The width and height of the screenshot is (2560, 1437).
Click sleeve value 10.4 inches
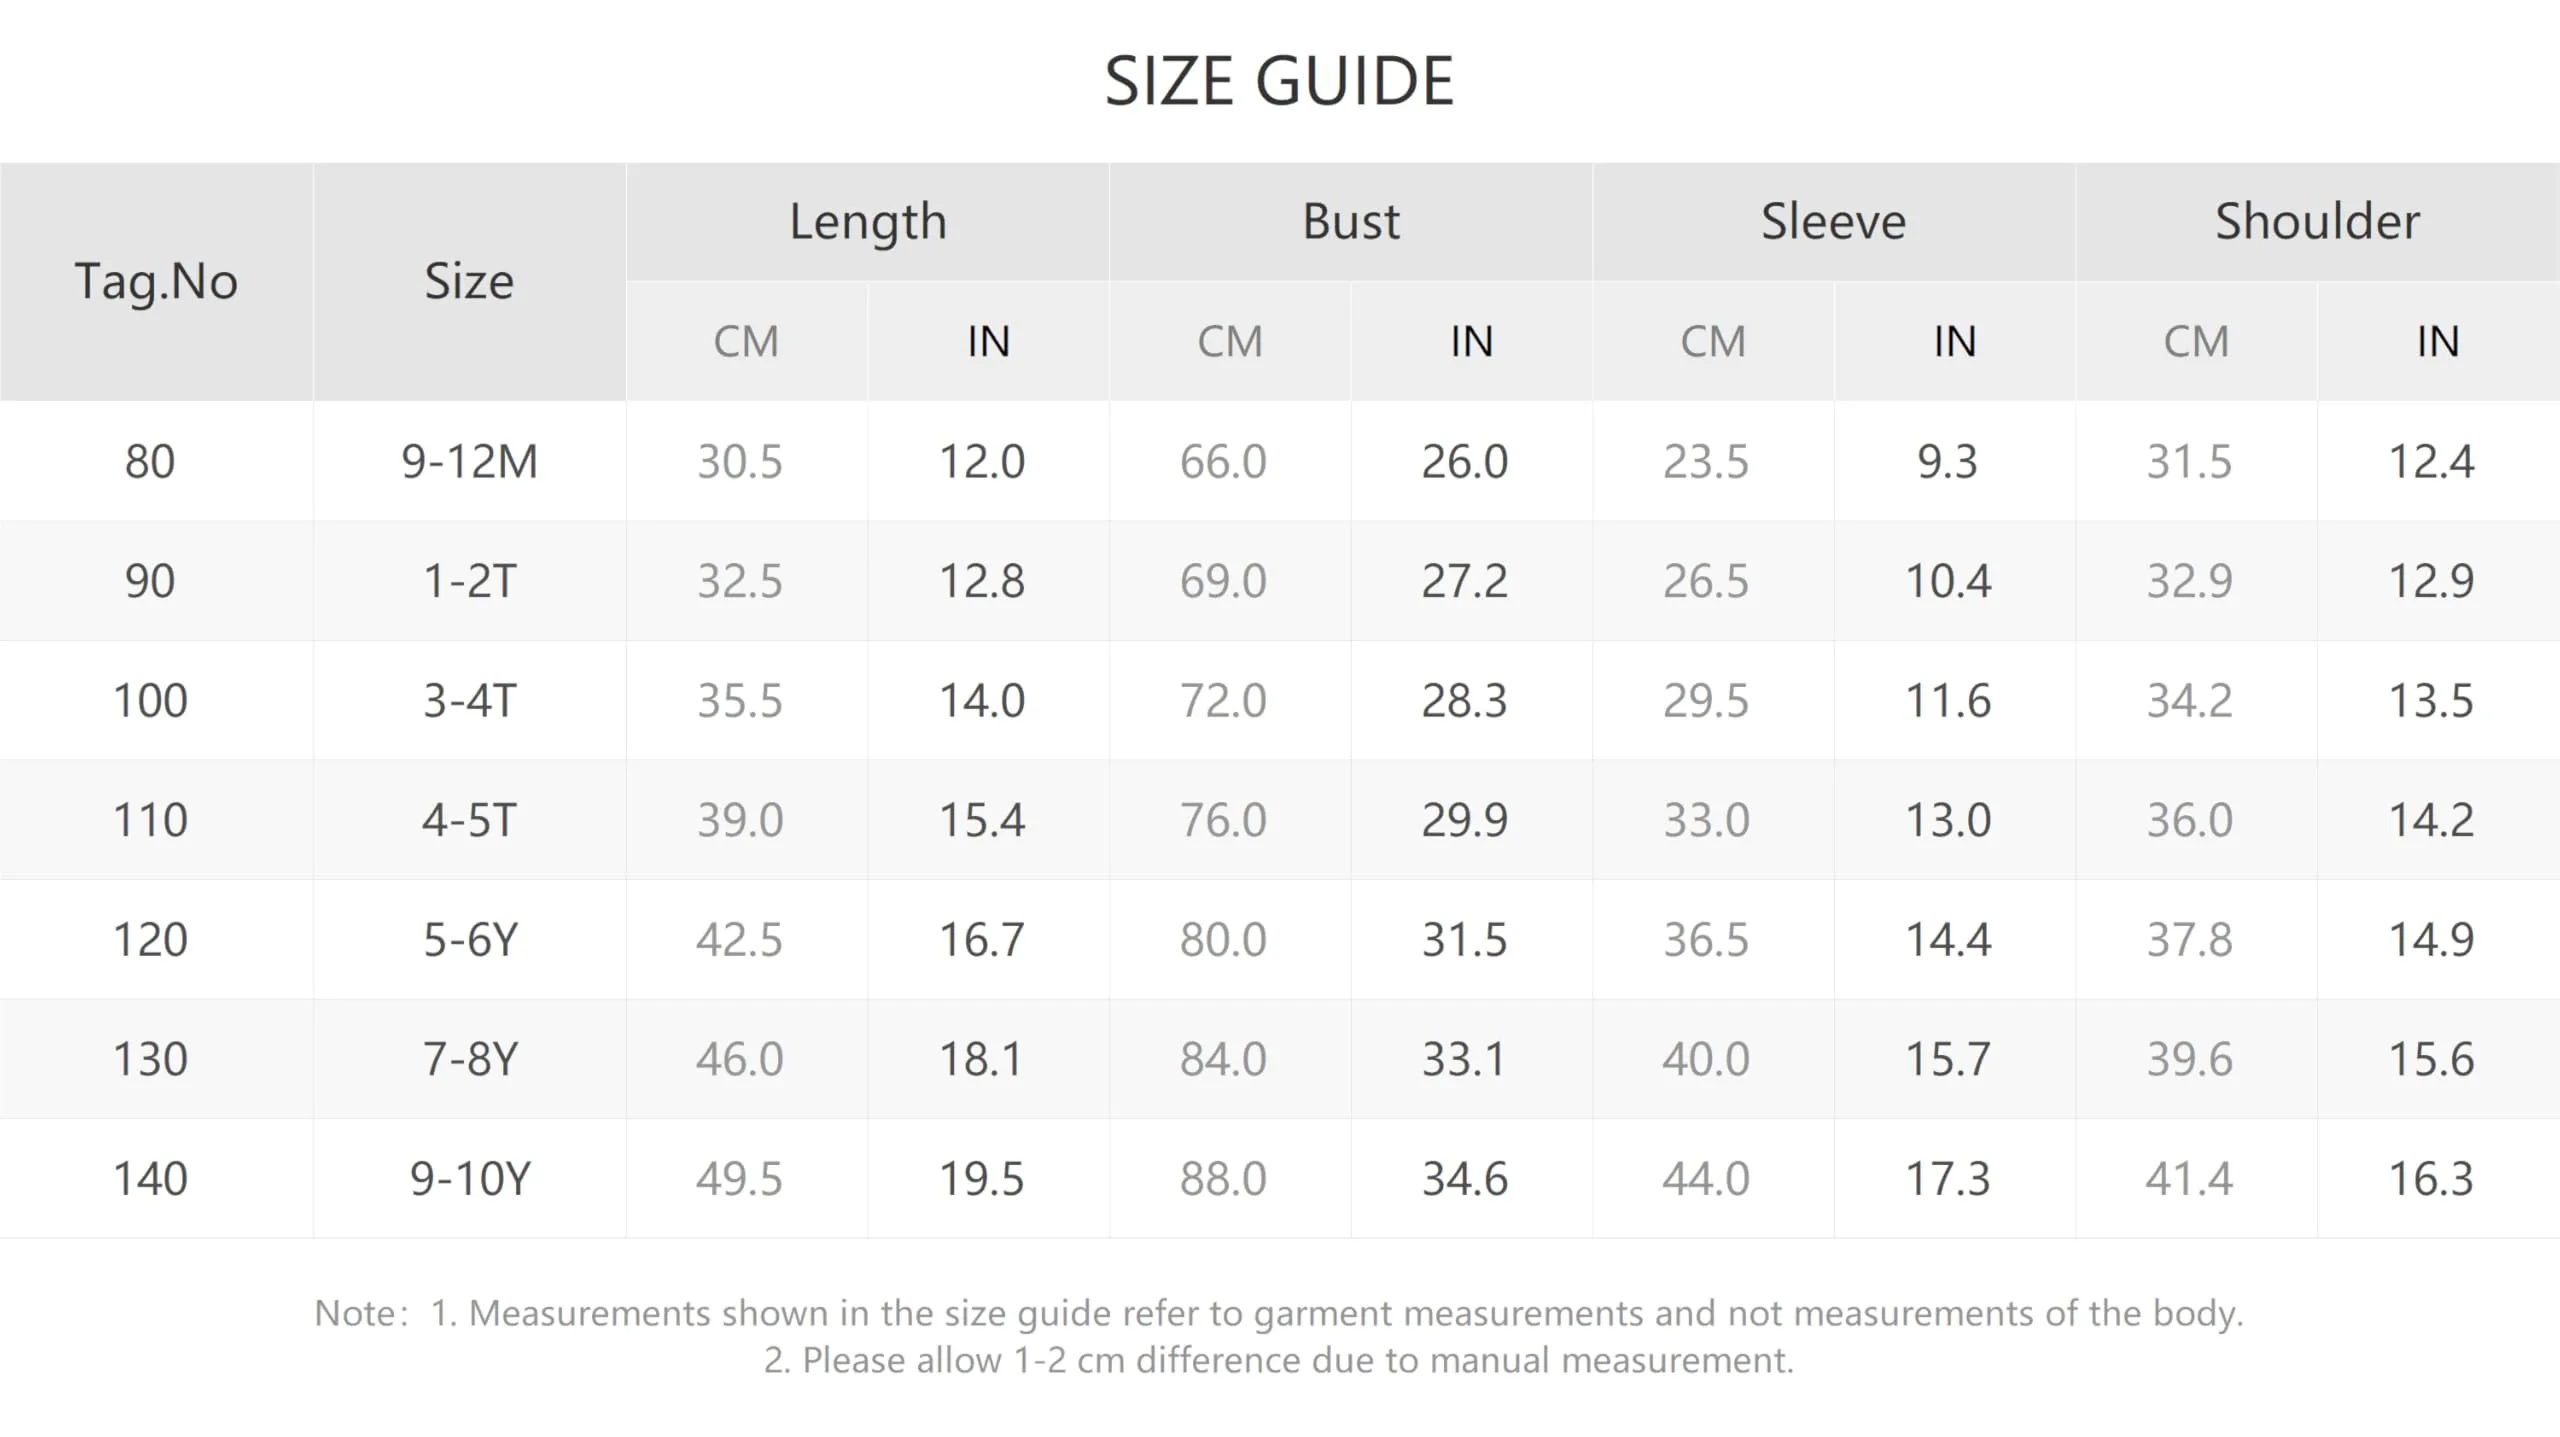click(1948, 581)
